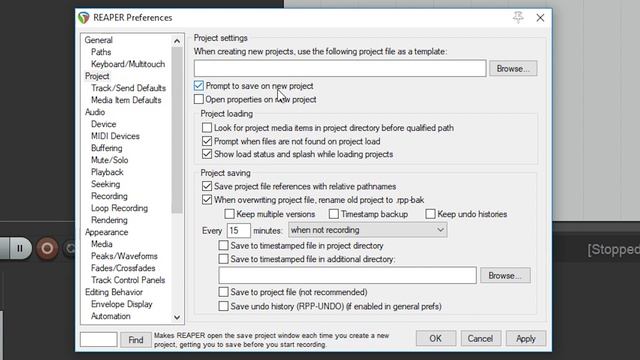Open Peaks/Waveforms preferences page
640x360 pixels.
point(124,256)
